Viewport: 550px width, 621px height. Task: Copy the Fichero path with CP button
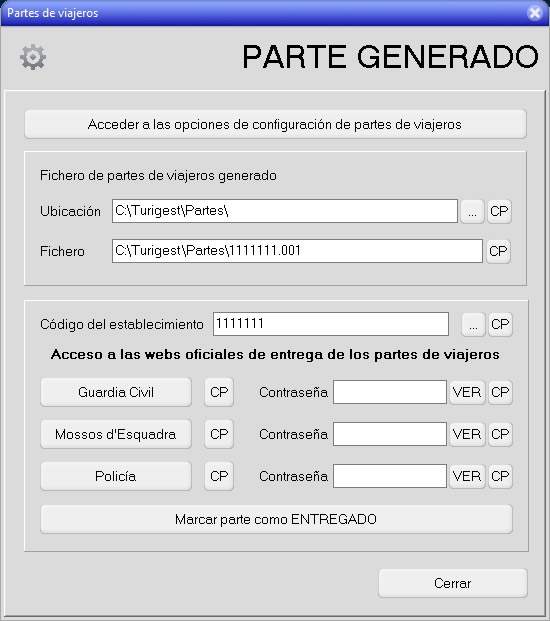498,251
